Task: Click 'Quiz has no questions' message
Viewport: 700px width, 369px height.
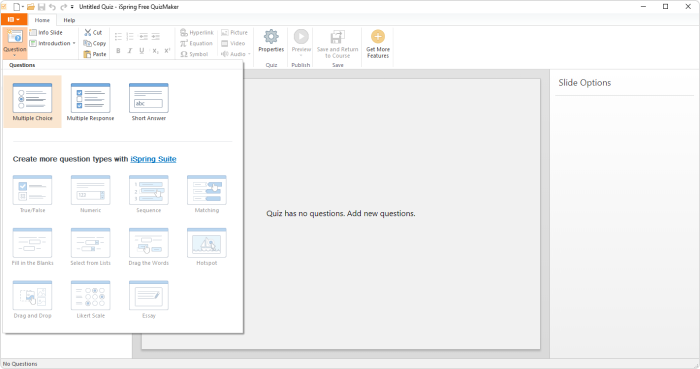Action: (x=341, y=214)
